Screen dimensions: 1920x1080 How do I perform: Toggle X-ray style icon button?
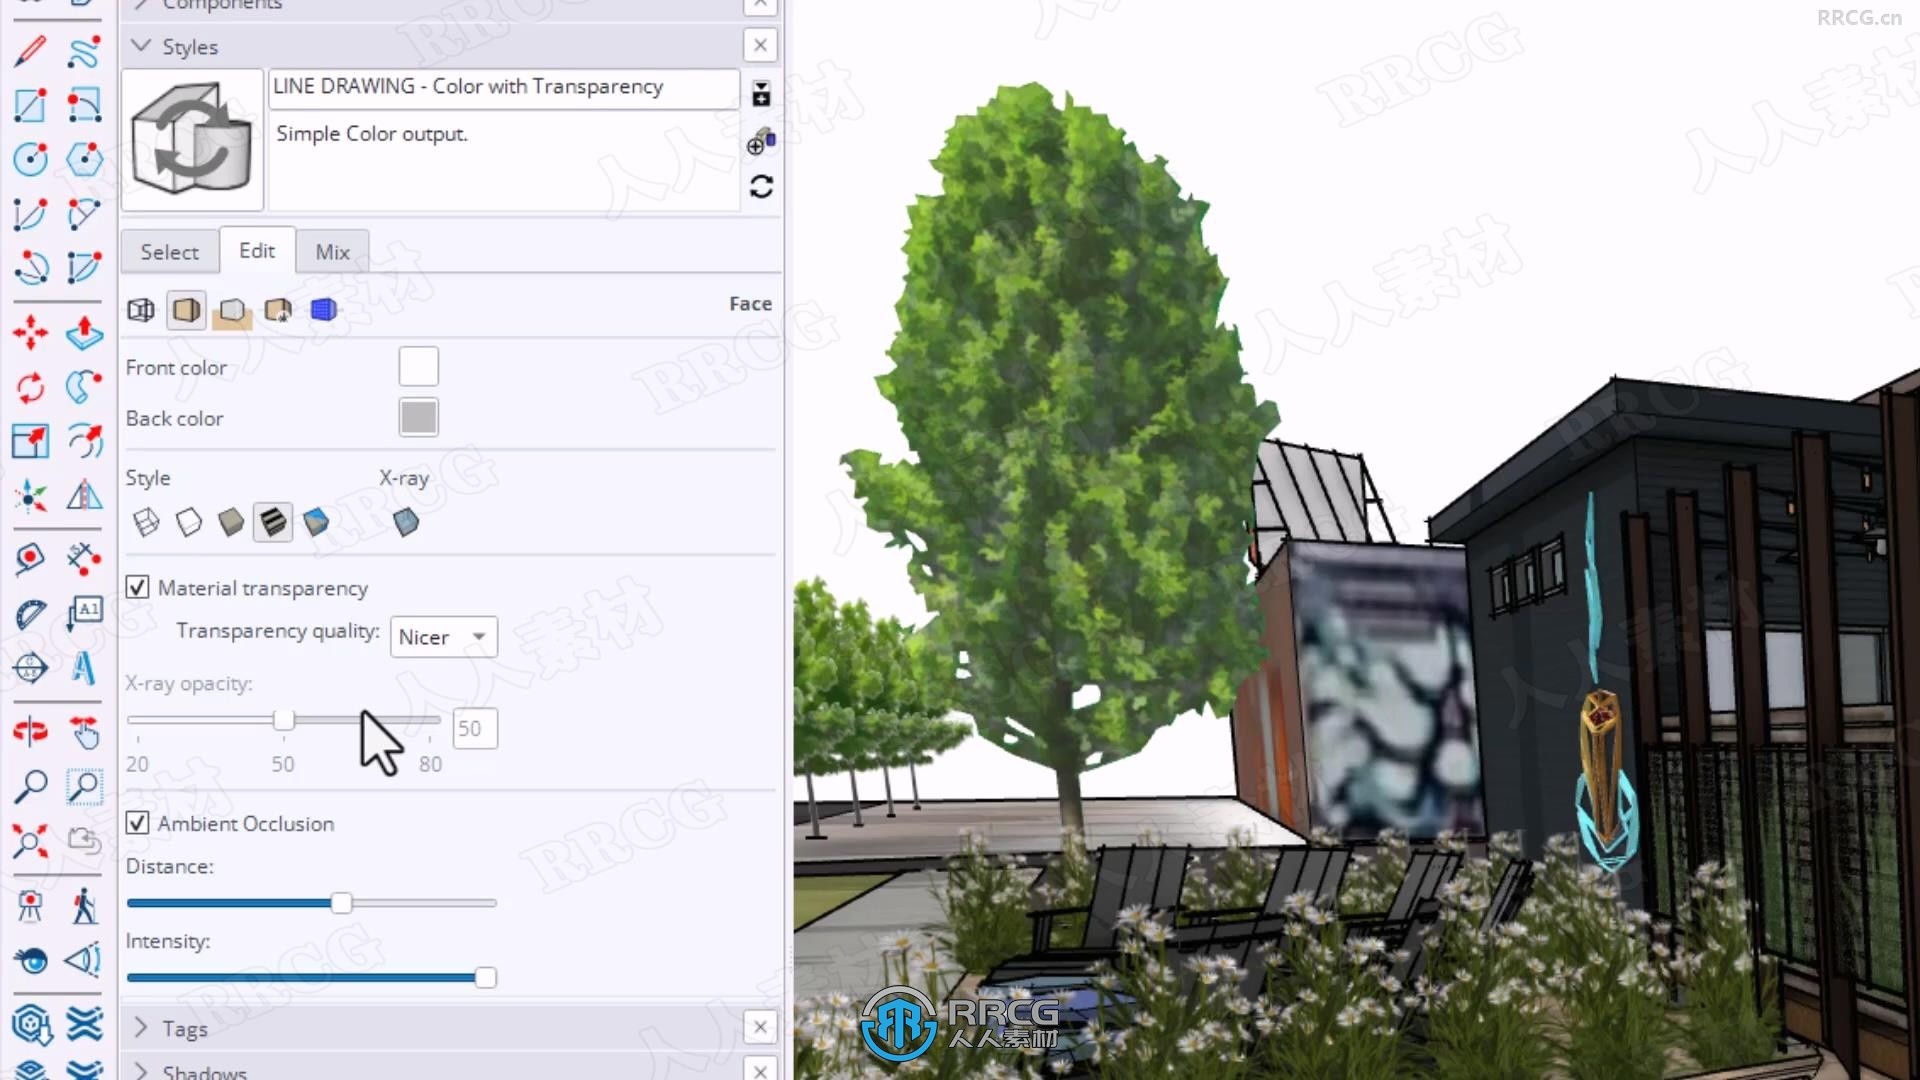click(x=406, y=521)
